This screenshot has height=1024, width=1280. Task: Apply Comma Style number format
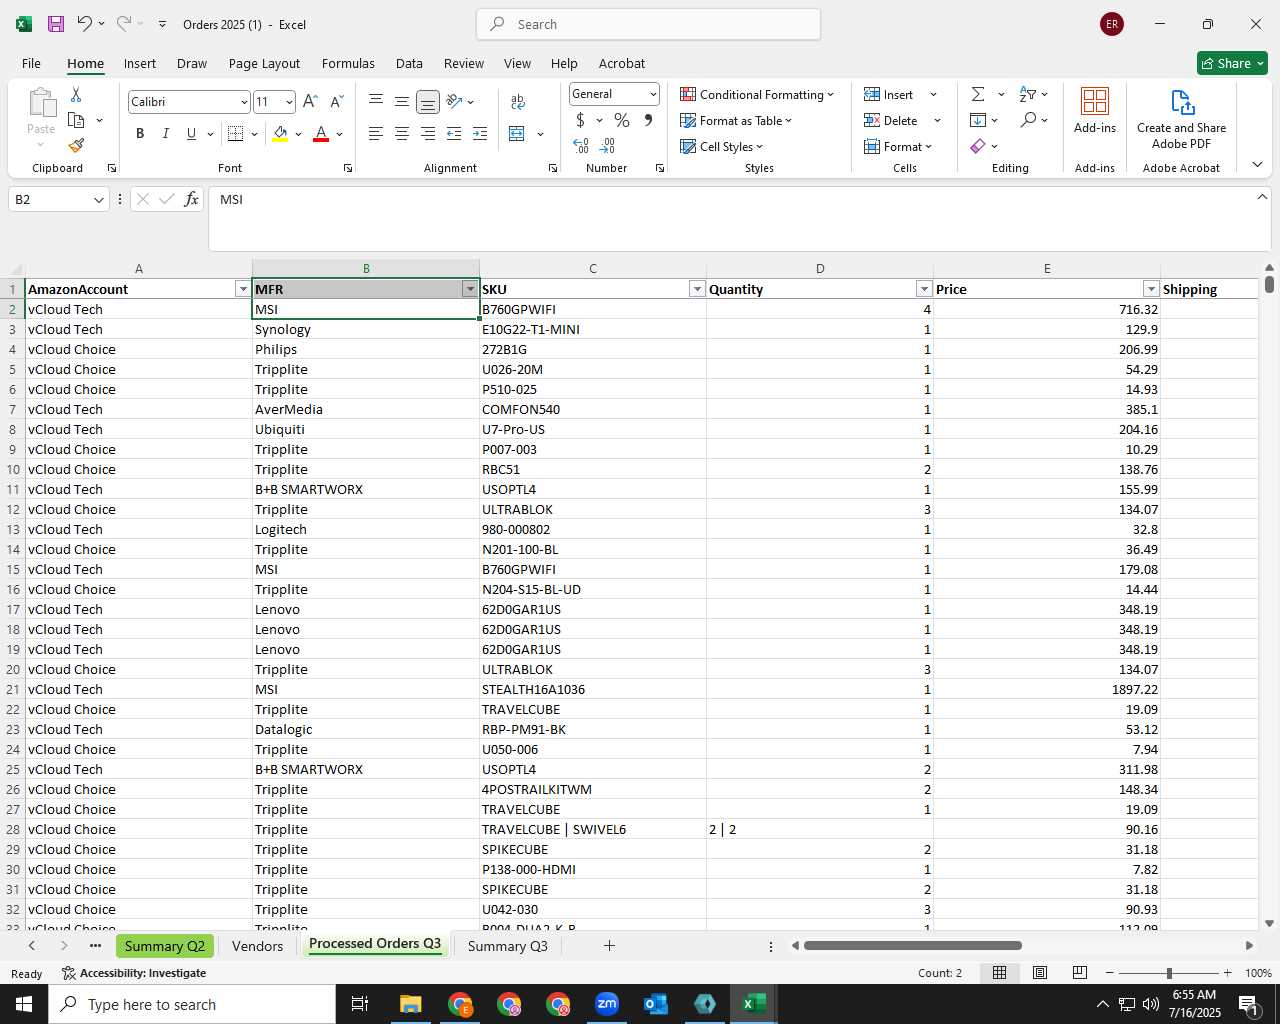[x=648, y=120]
